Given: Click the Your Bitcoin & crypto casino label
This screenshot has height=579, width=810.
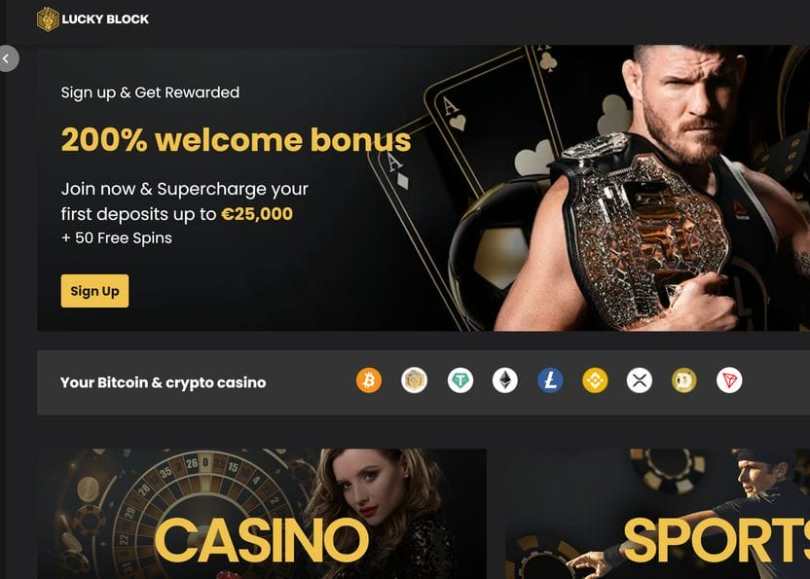Looking at the screenshot, I should pyautogui.click(x=163, y=383).
